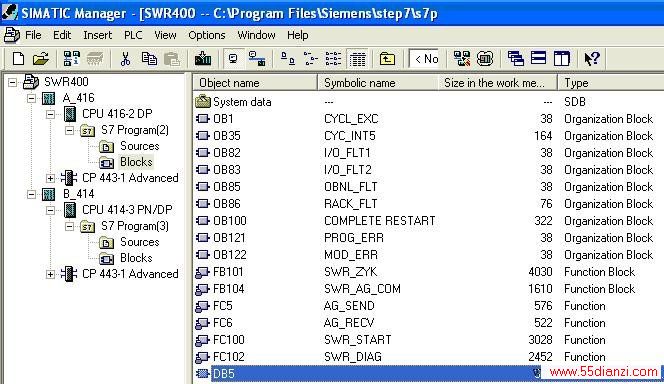Collapse the B_414 station node
The width and height of the screenshot is (664, 384).
pyautogui.click(x=31, y=194)
